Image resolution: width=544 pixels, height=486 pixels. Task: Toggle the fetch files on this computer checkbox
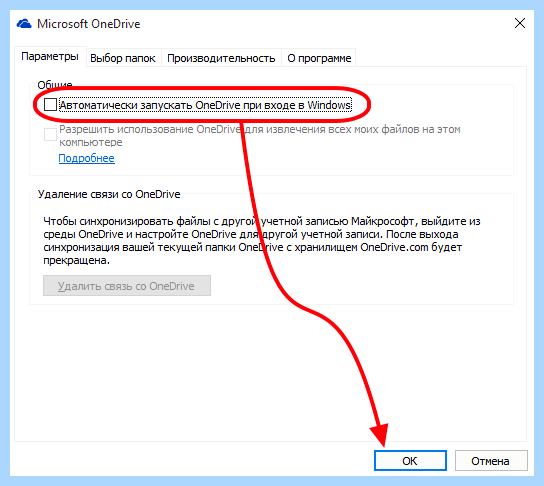click(50, 135)
